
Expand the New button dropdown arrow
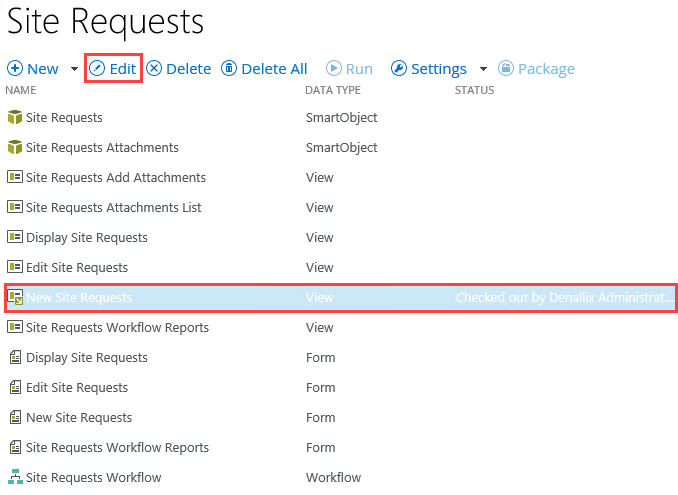[74, 69]
